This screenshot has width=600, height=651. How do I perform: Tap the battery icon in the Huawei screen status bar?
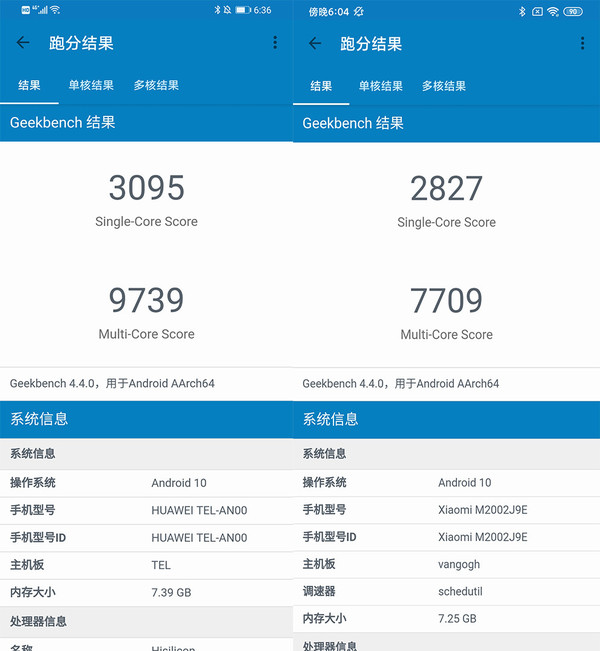[243, 10]
